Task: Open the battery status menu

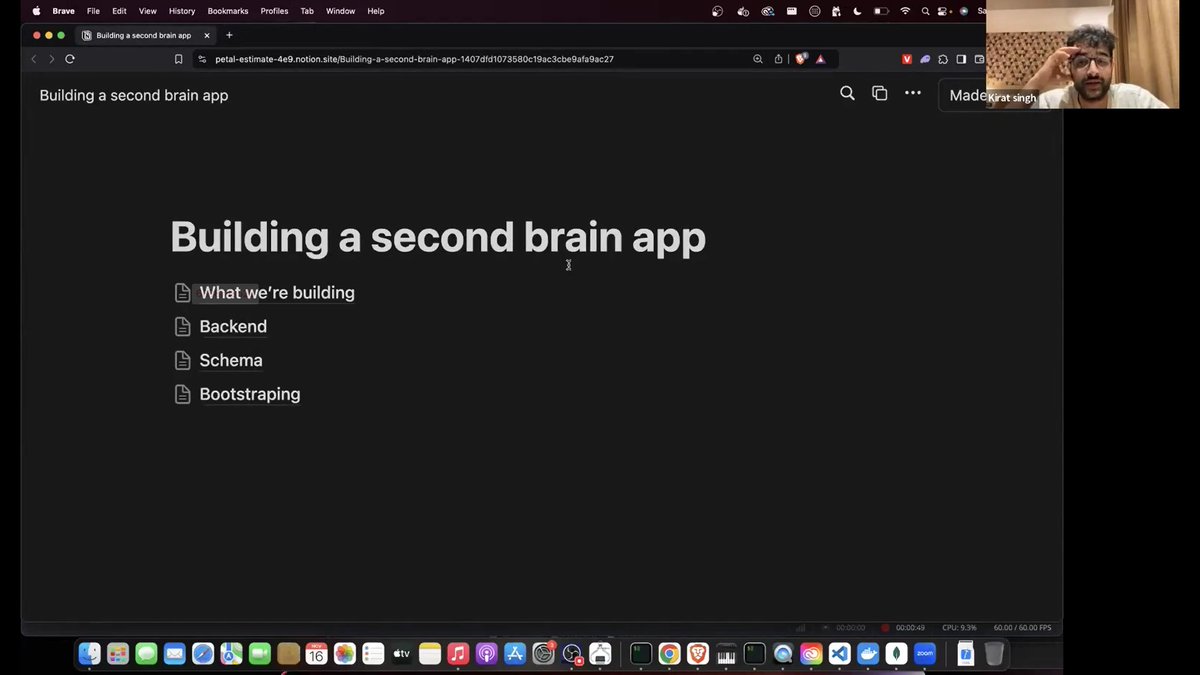Action: (881, 11)
